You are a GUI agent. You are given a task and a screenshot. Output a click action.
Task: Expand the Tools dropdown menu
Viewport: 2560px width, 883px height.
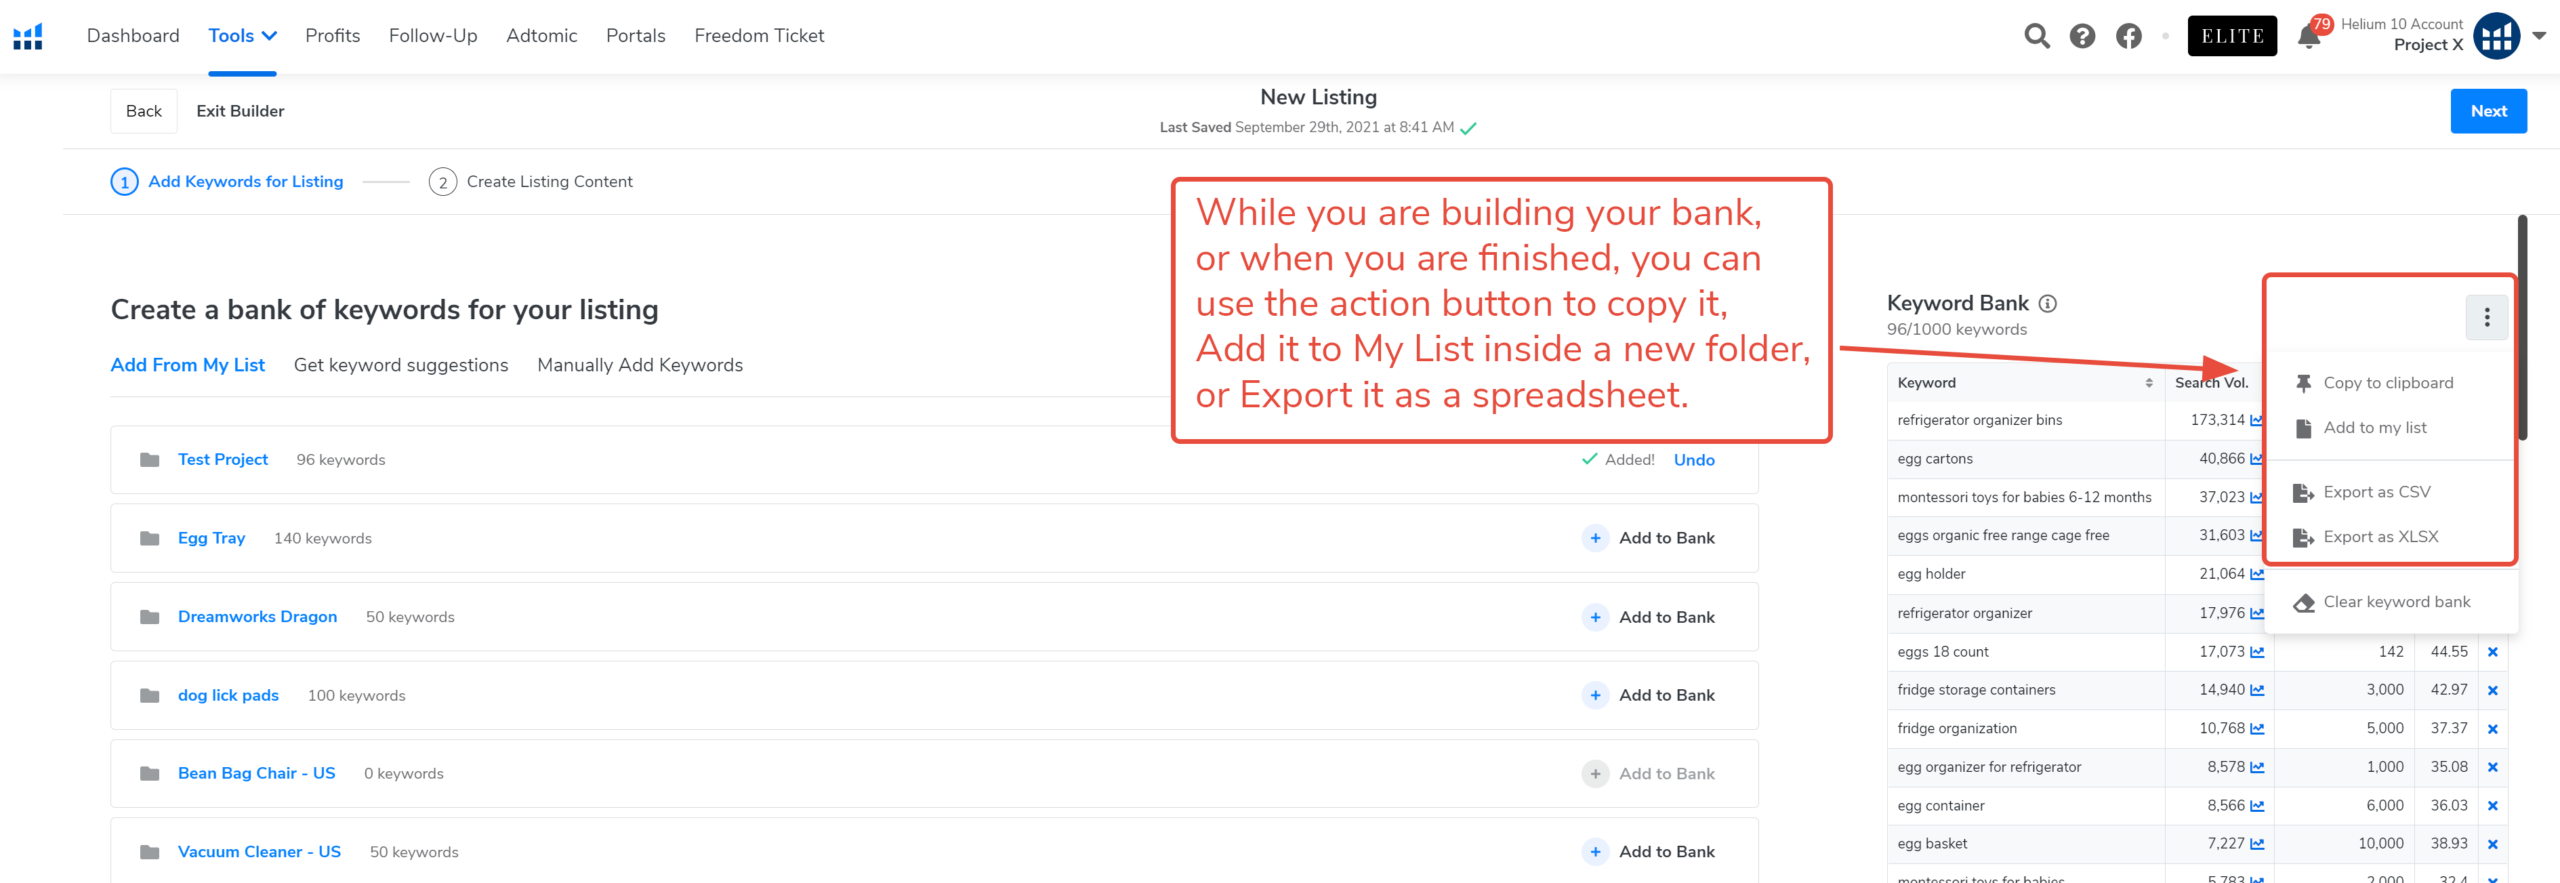[x=242, y=36]
